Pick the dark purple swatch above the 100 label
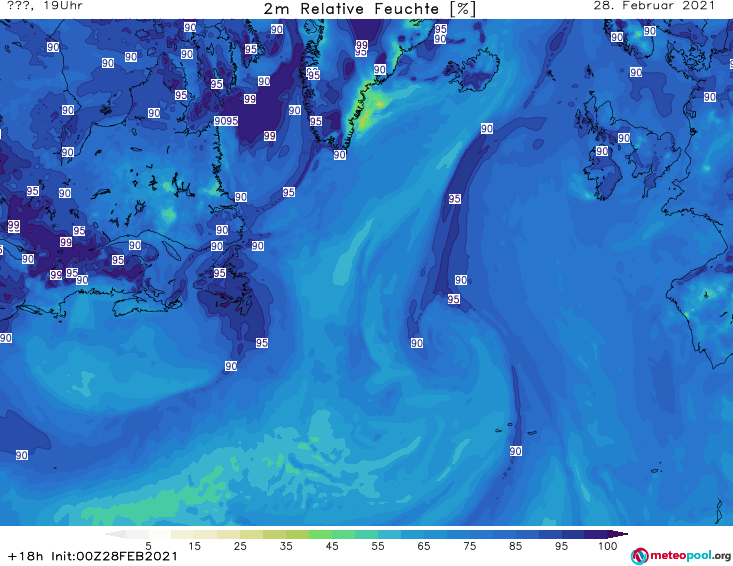 (x=596, y=534)
